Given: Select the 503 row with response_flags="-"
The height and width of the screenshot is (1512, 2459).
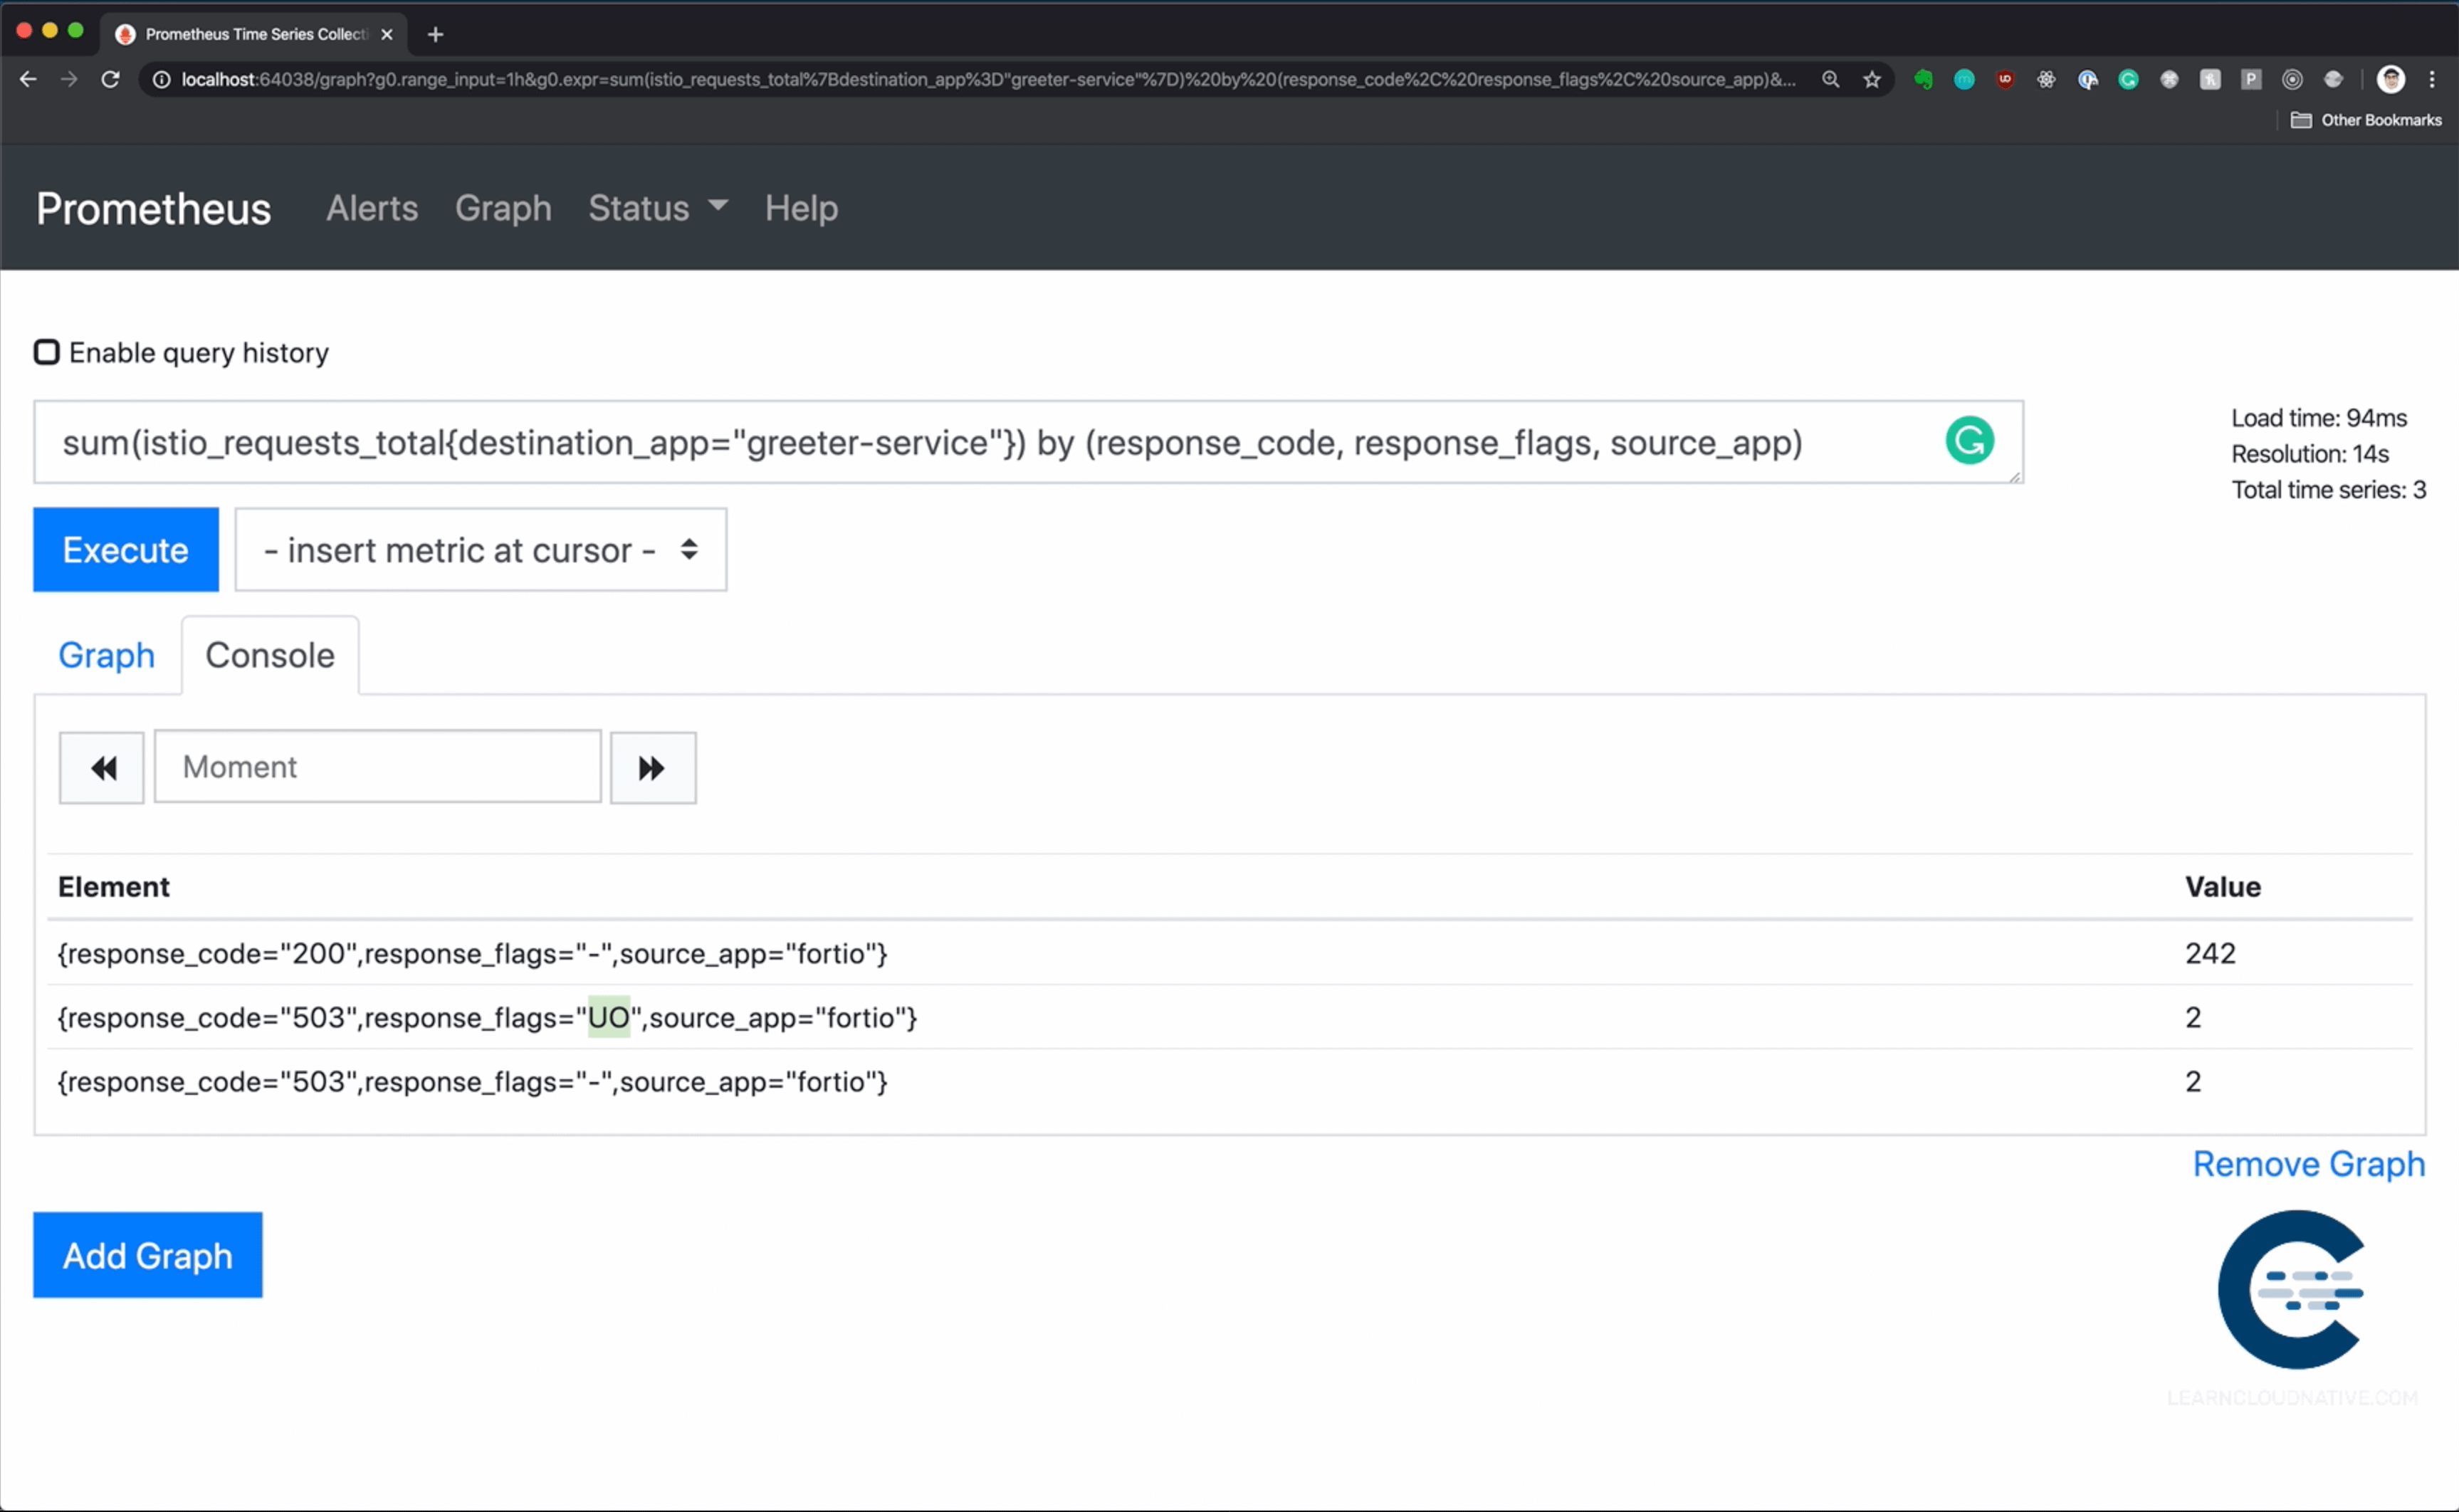Looking at the screenshot, I should [x=1229, y=1081].
